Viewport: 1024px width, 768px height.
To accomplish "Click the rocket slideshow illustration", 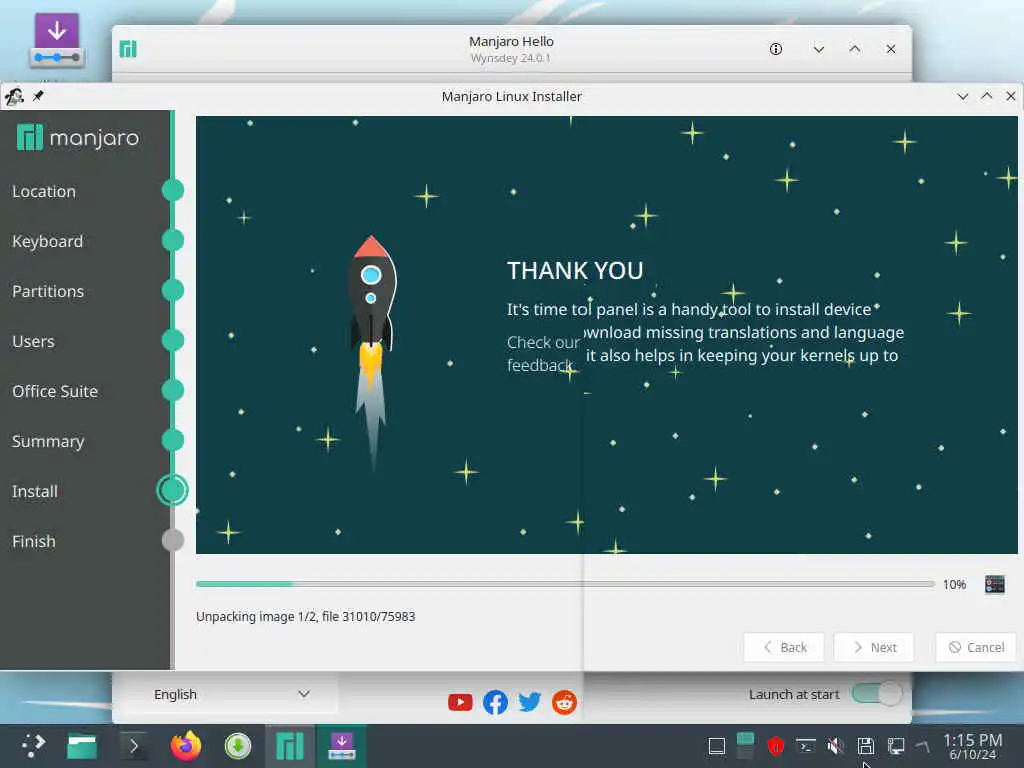I will click(372, 353).
